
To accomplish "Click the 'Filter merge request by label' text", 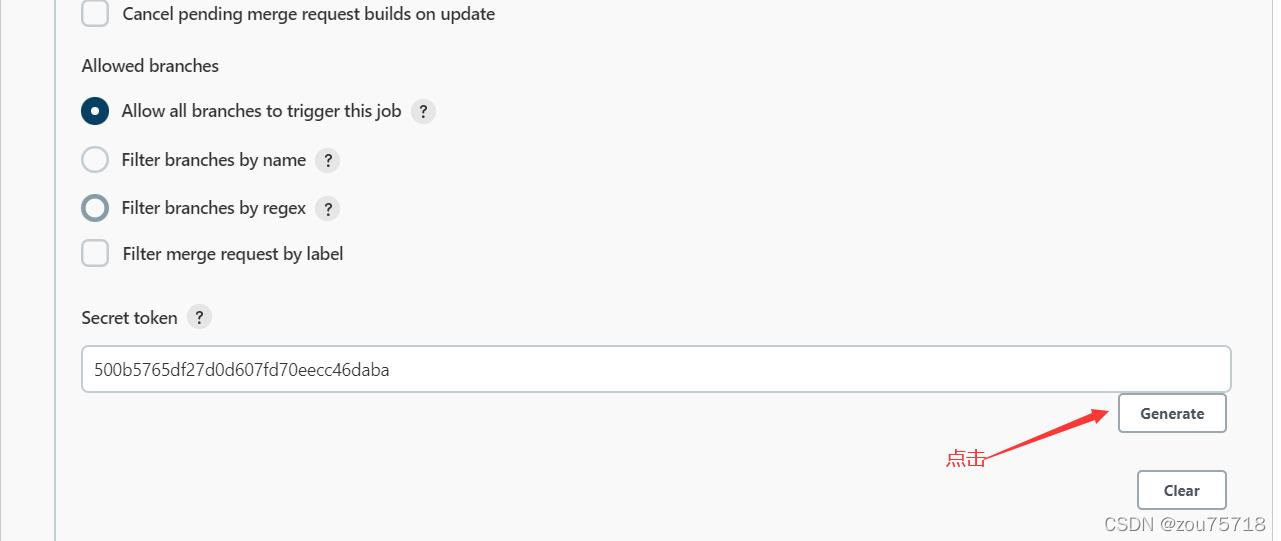I will pos(233,254).
